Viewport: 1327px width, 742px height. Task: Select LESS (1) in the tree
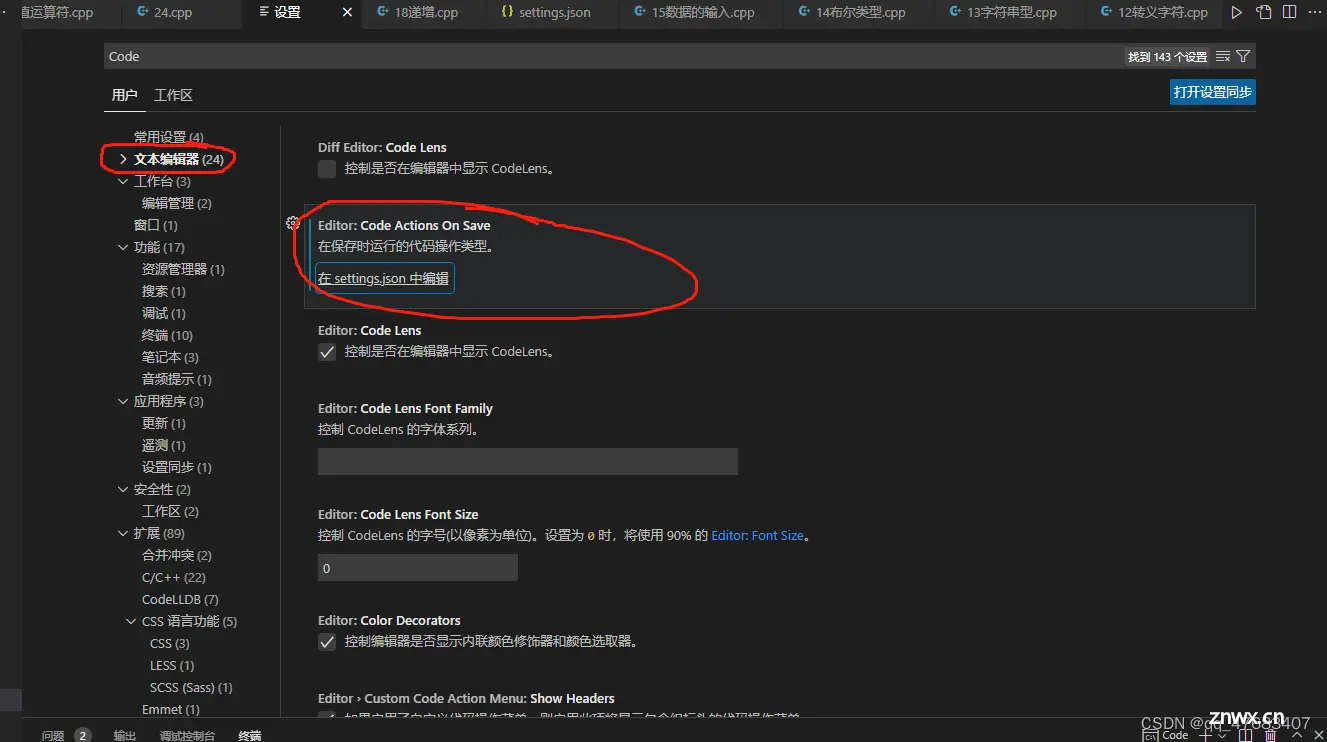click(172, 665)
